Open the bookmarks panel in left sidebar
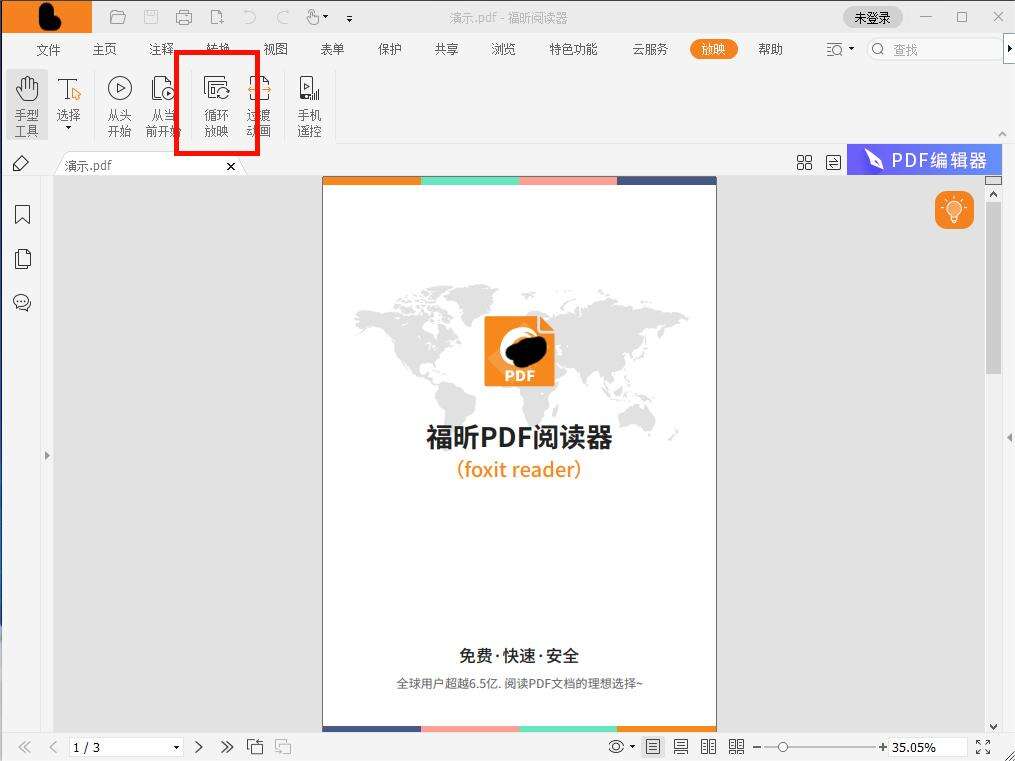The width and height of the screenshot is (1015, 761). click(22, 214)
